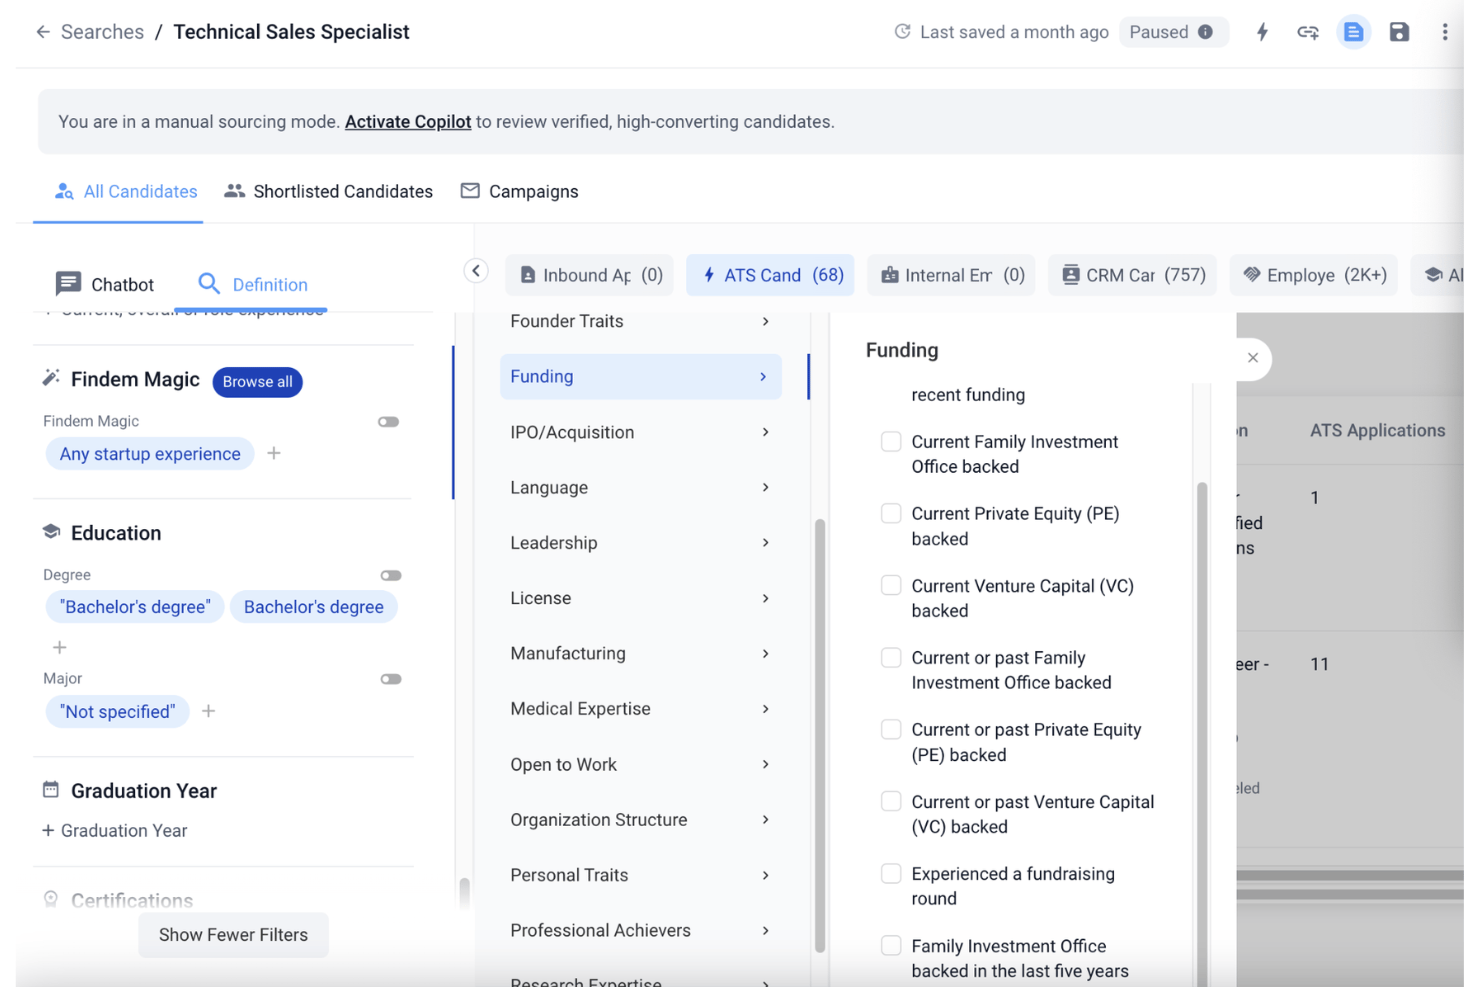The height and width of the screenshot is (987, 1480).
Task: Click the Findem Magic wand icon
Action: click(x=51, y=378)
